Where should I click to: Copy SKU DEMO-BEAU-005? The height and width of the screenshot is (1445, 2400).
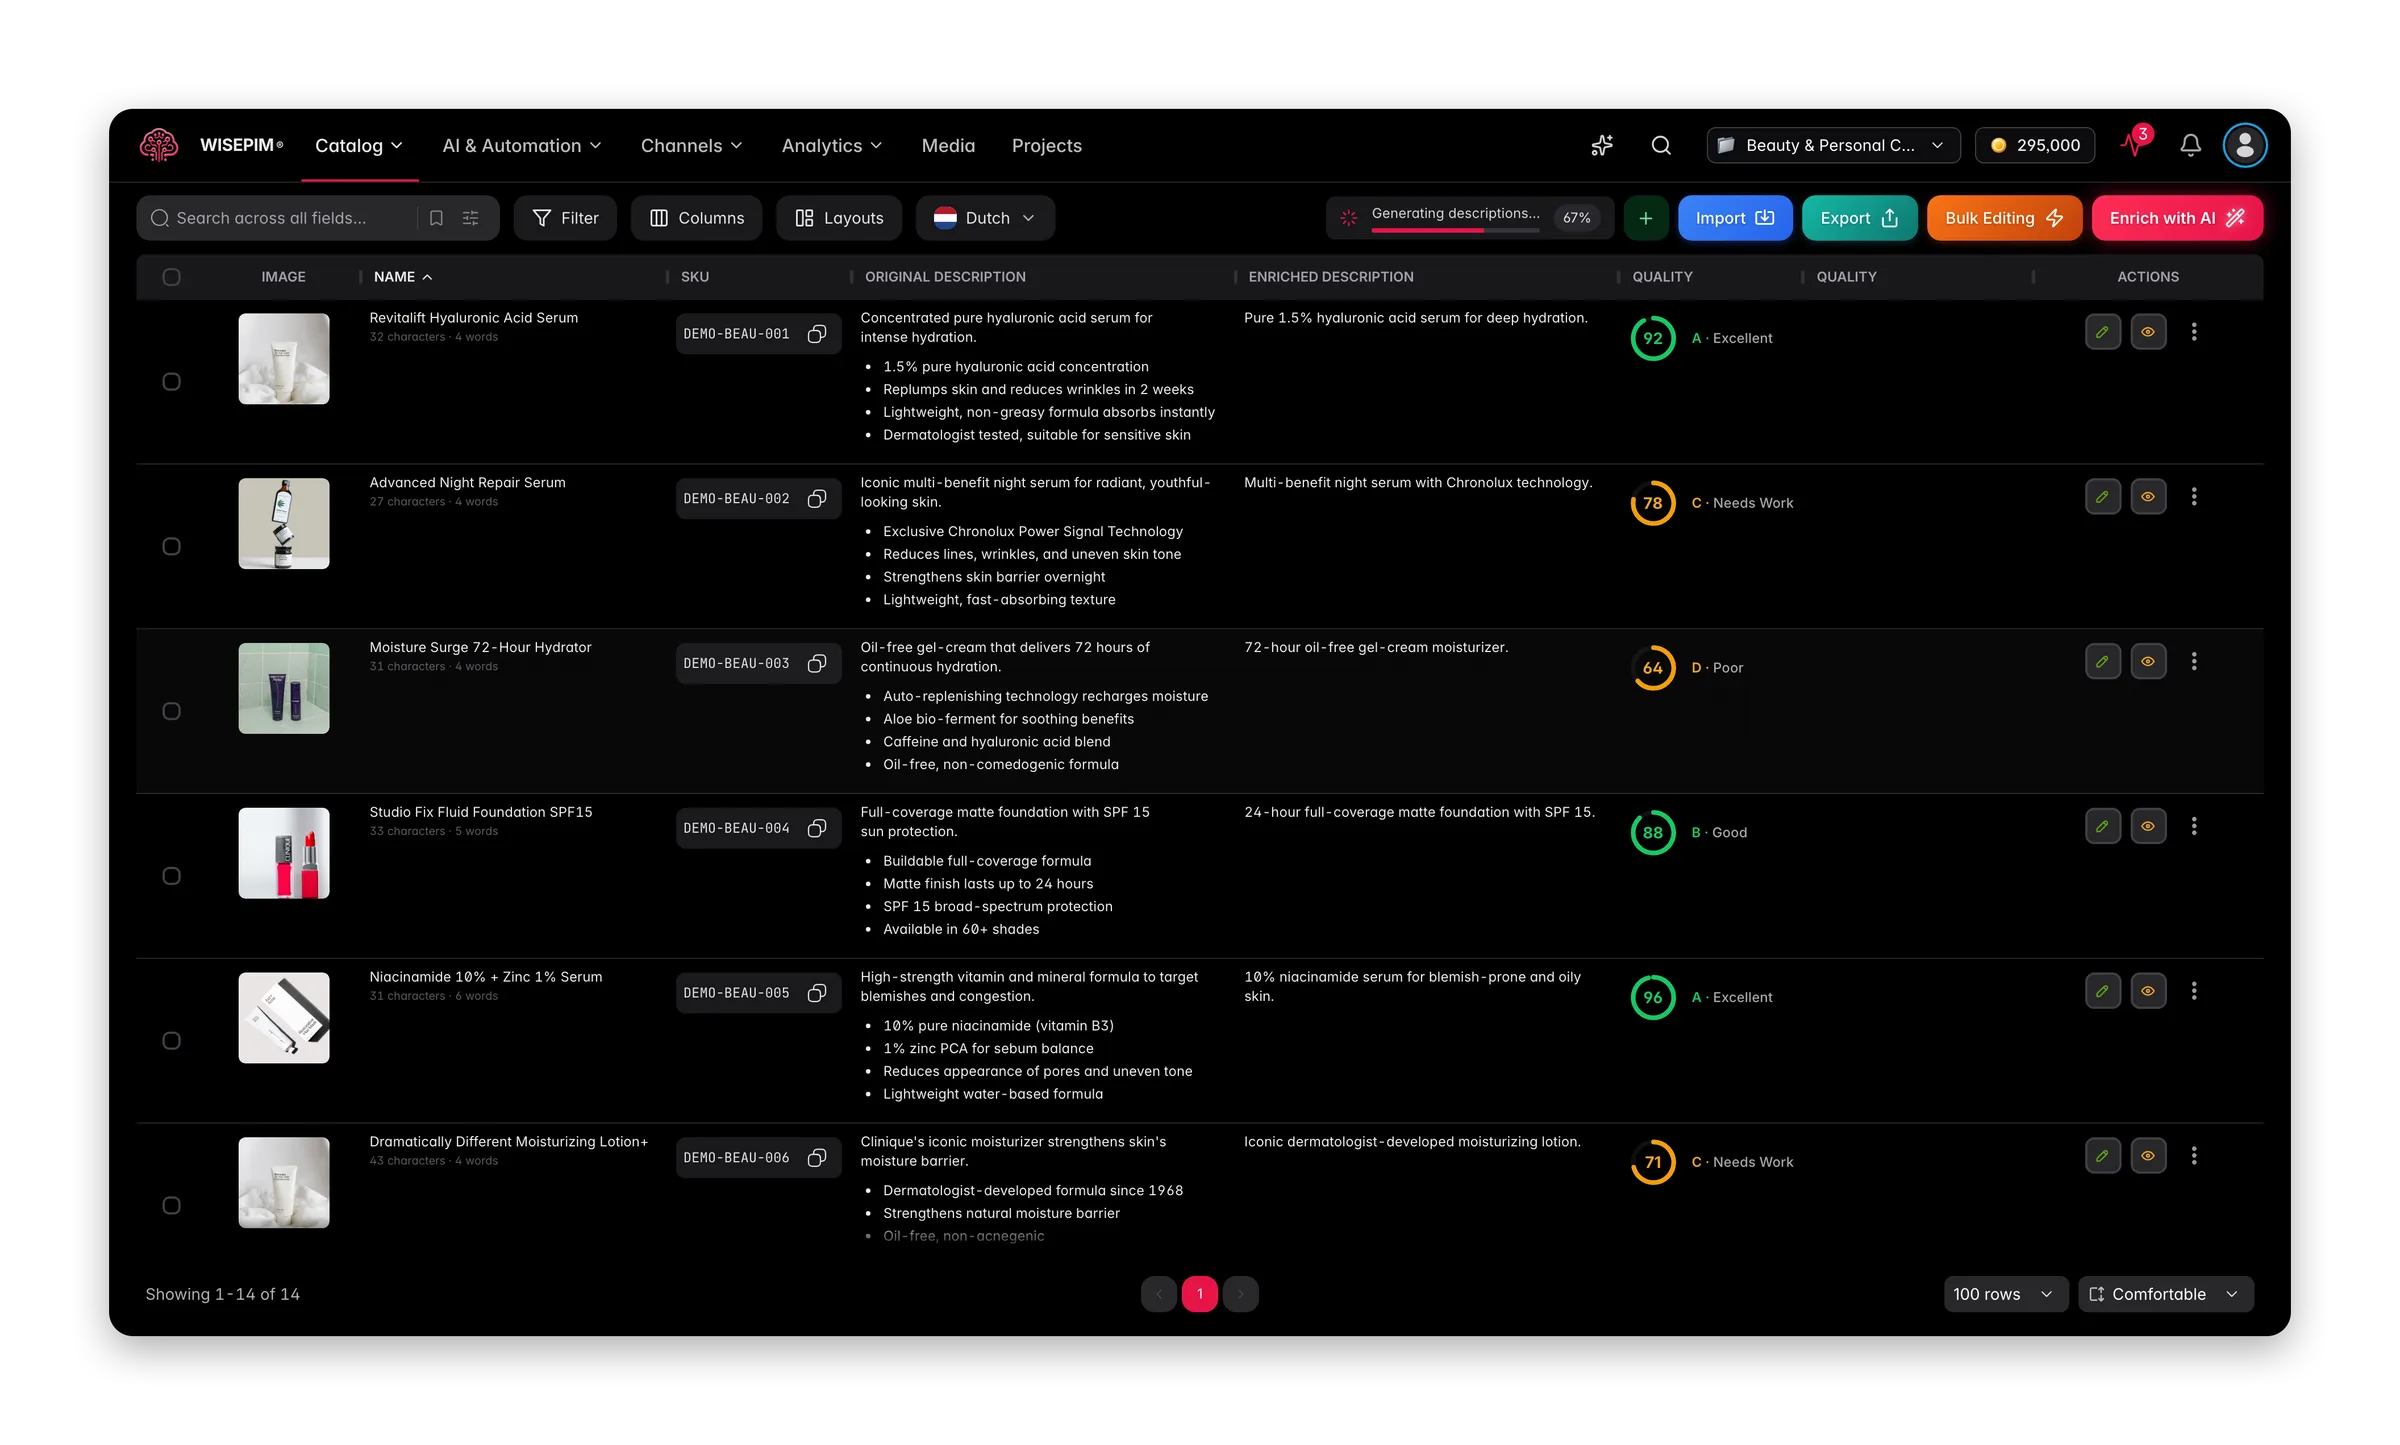click(x=817, y=993)
